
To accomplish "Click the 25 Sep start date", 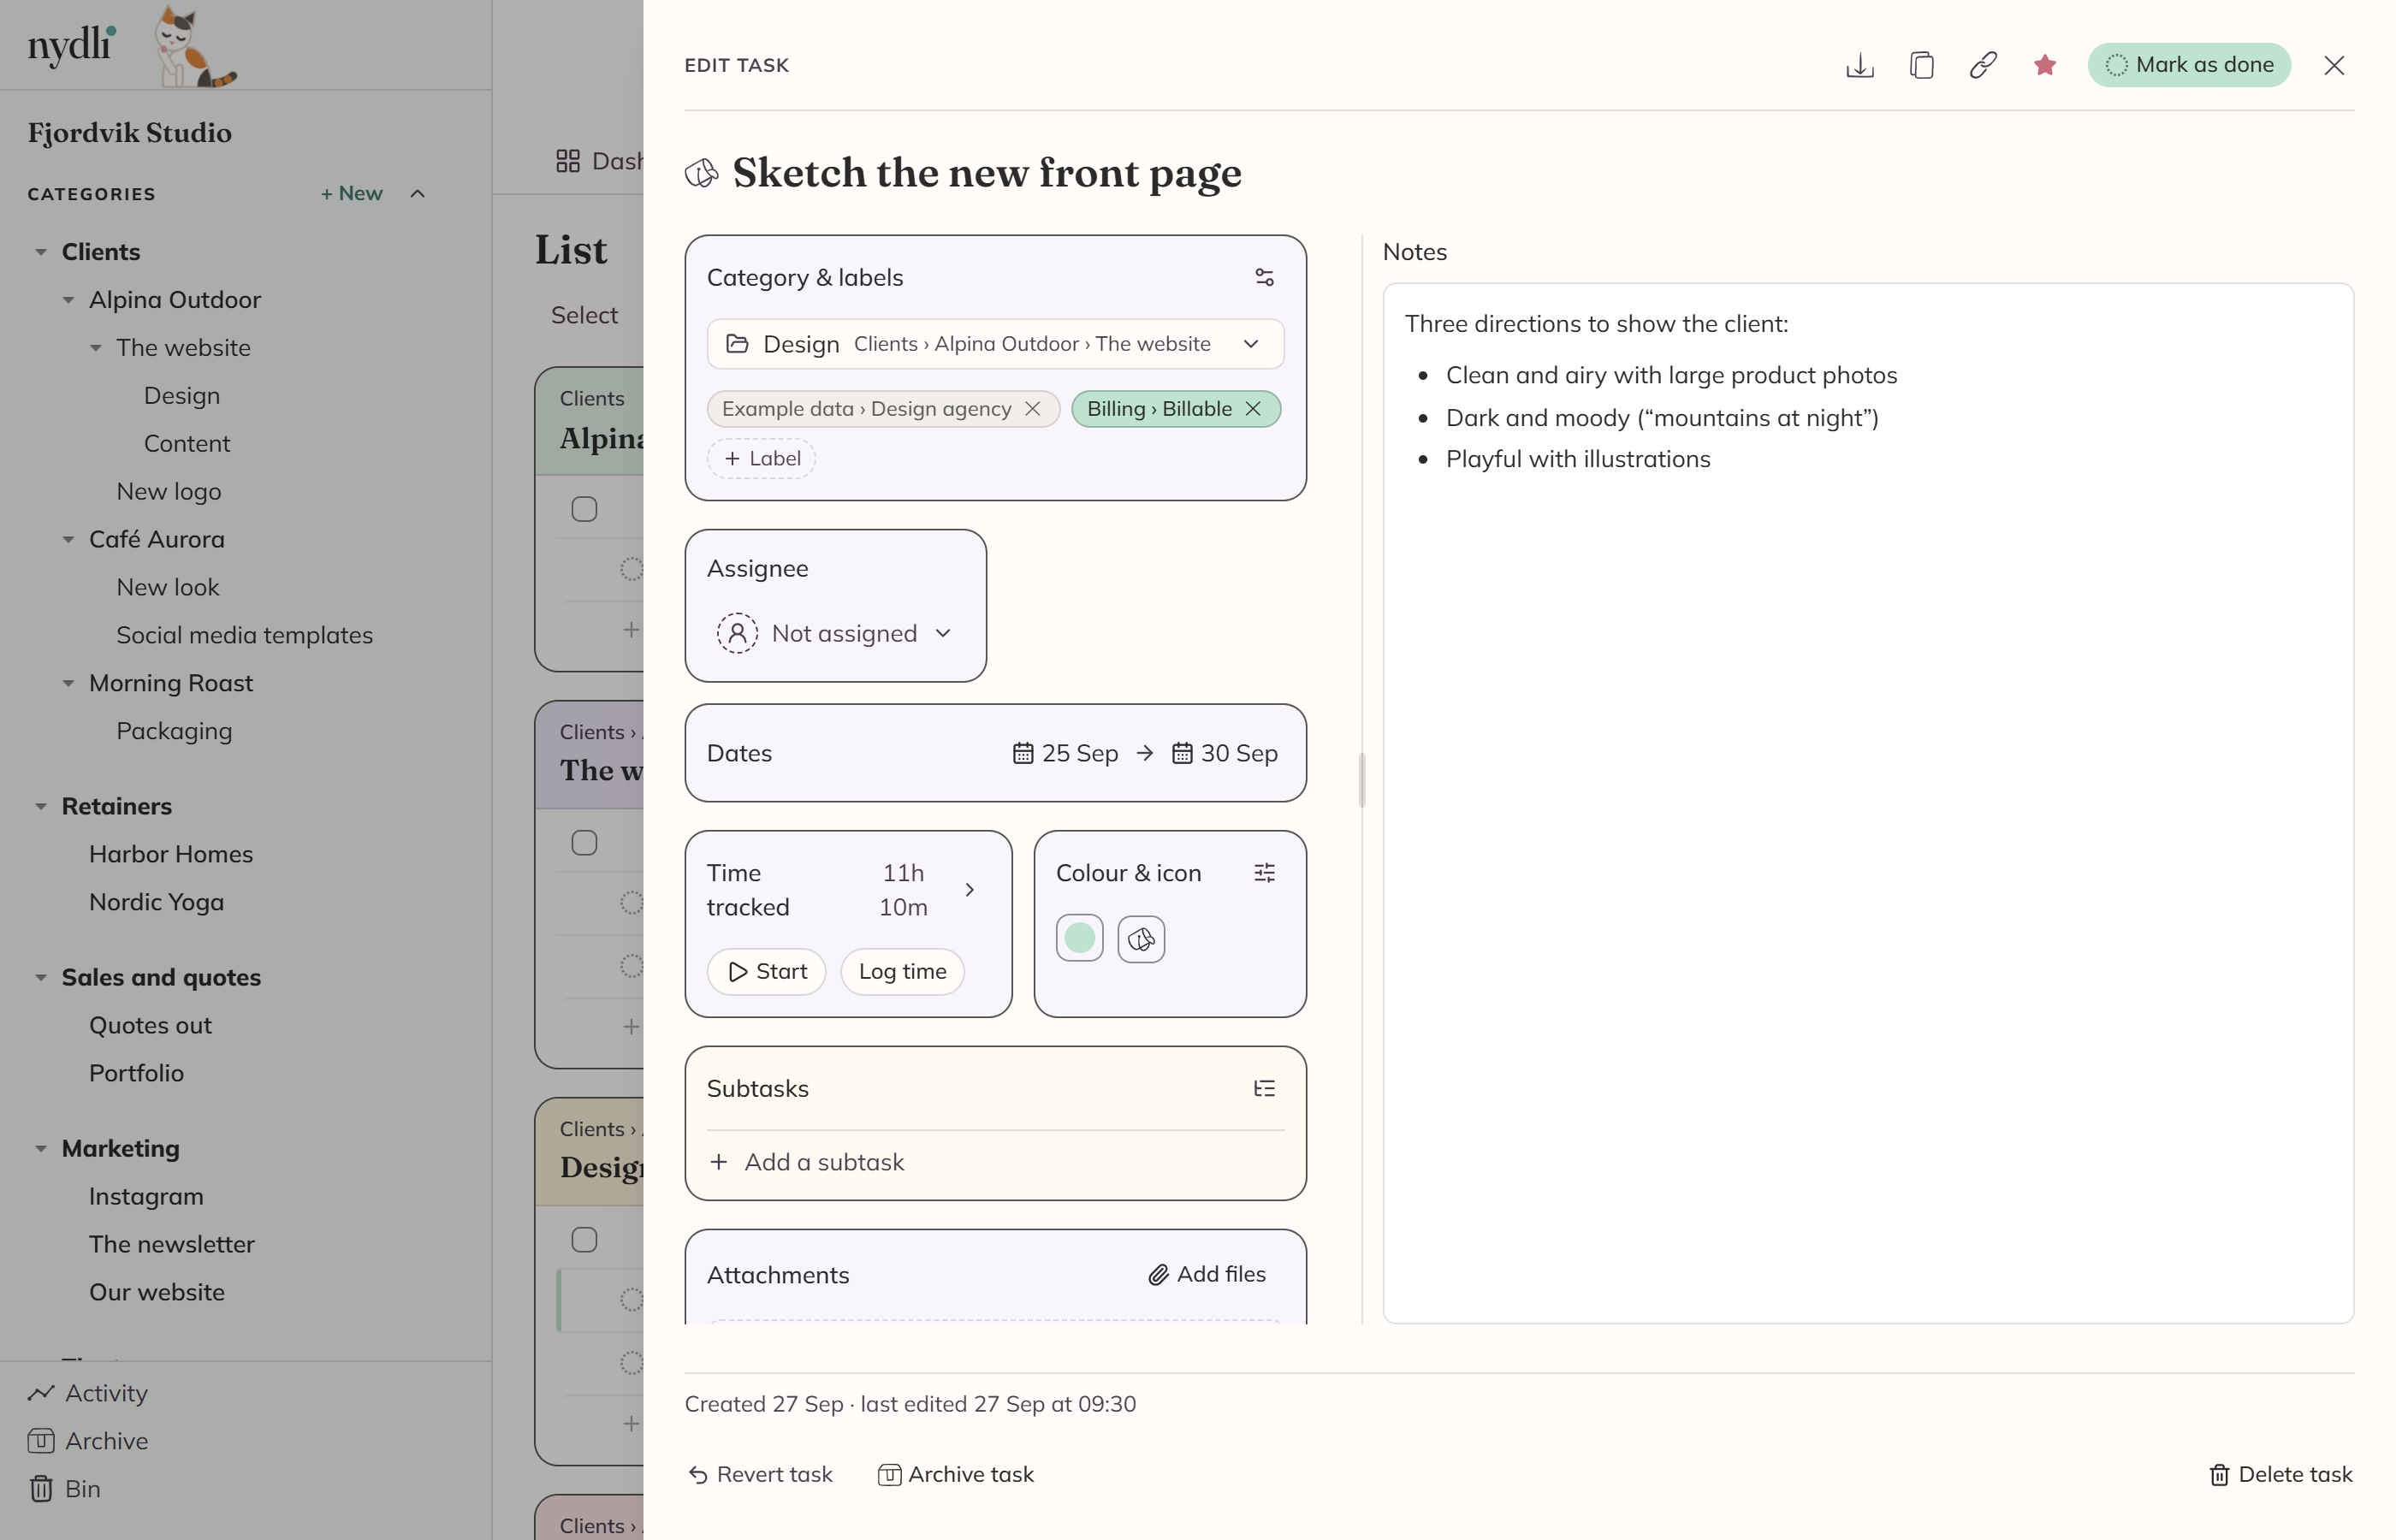I will click(1065, 753).
